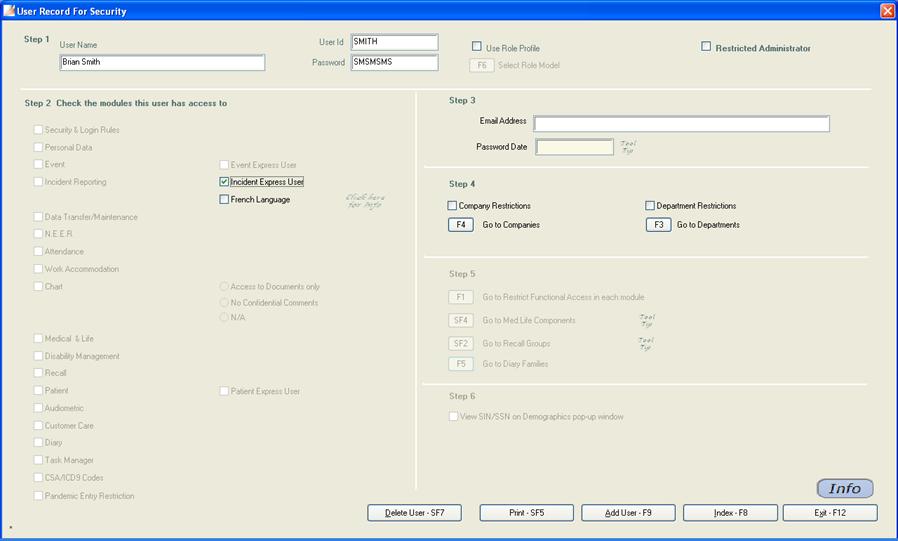The image size is (898, 541).
Task: Enable the French Language checkbox
Action: pyautogui.click(x=224, y=200)
